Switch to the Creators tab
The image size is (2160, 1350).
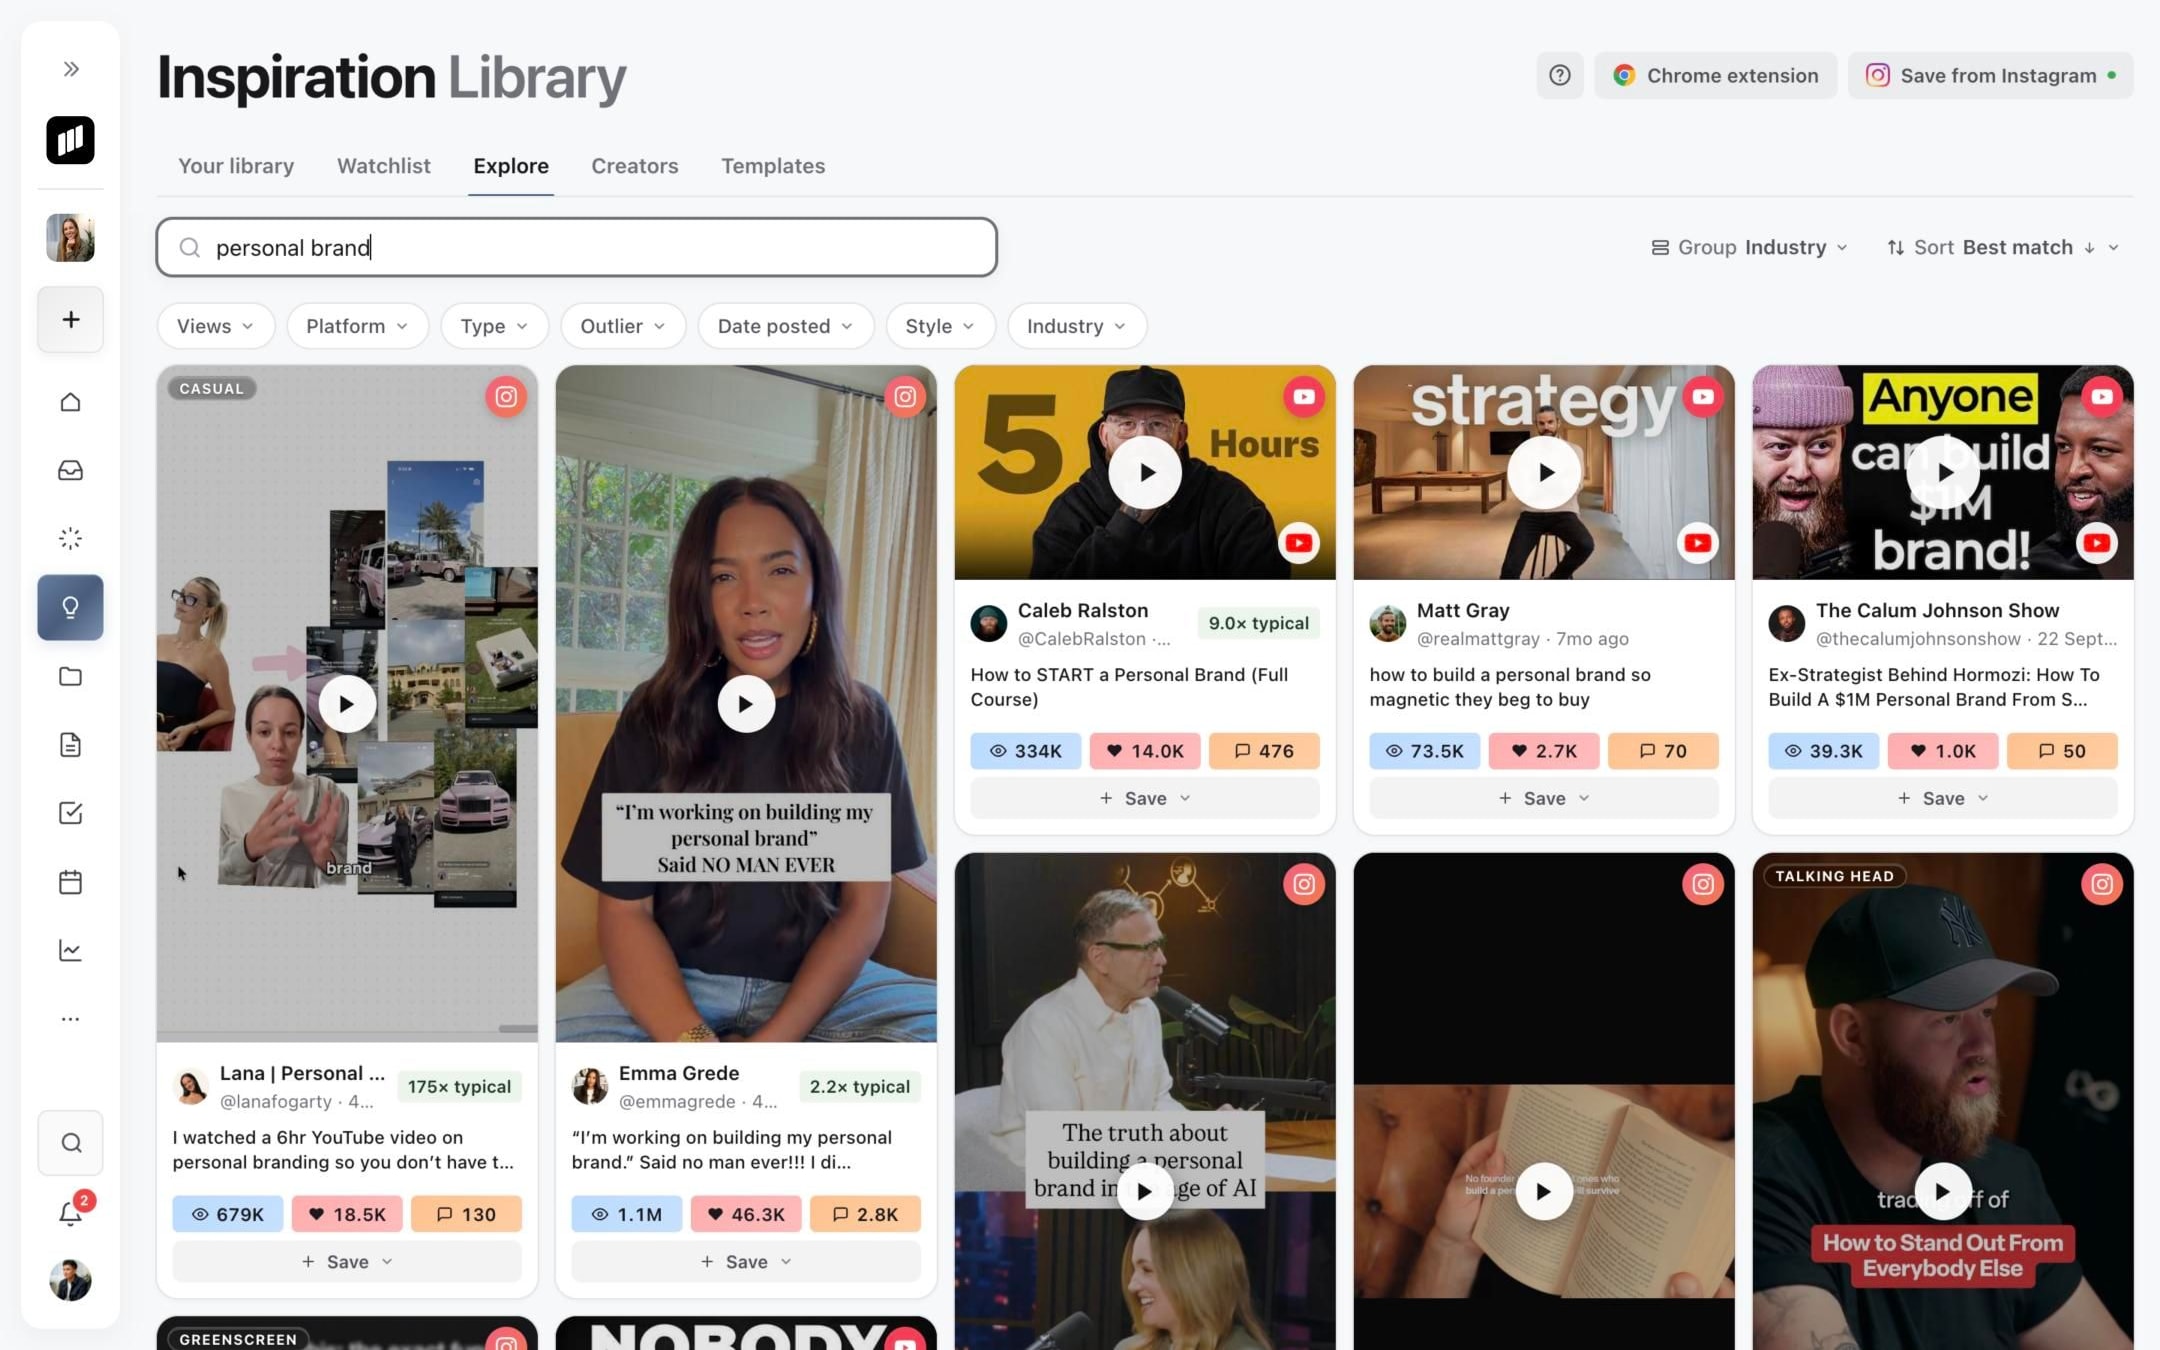(x=635, y=166)
